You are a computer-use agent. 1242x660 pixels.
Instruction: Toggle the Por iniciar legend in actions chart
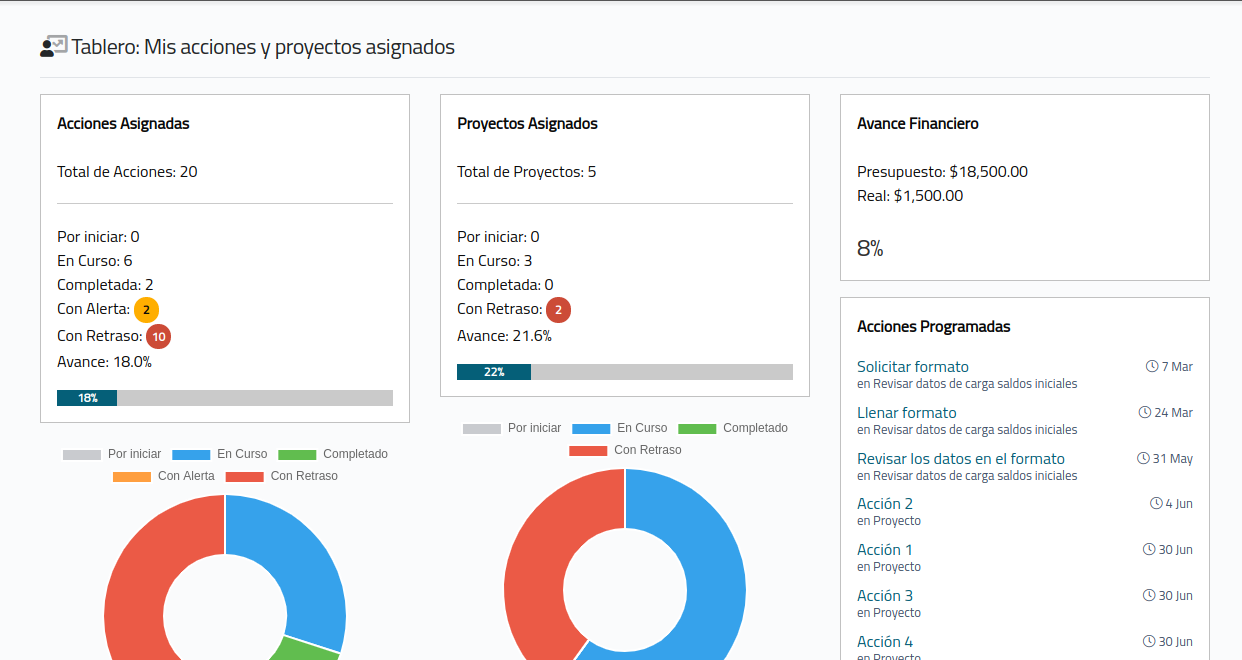click(112, 454)
